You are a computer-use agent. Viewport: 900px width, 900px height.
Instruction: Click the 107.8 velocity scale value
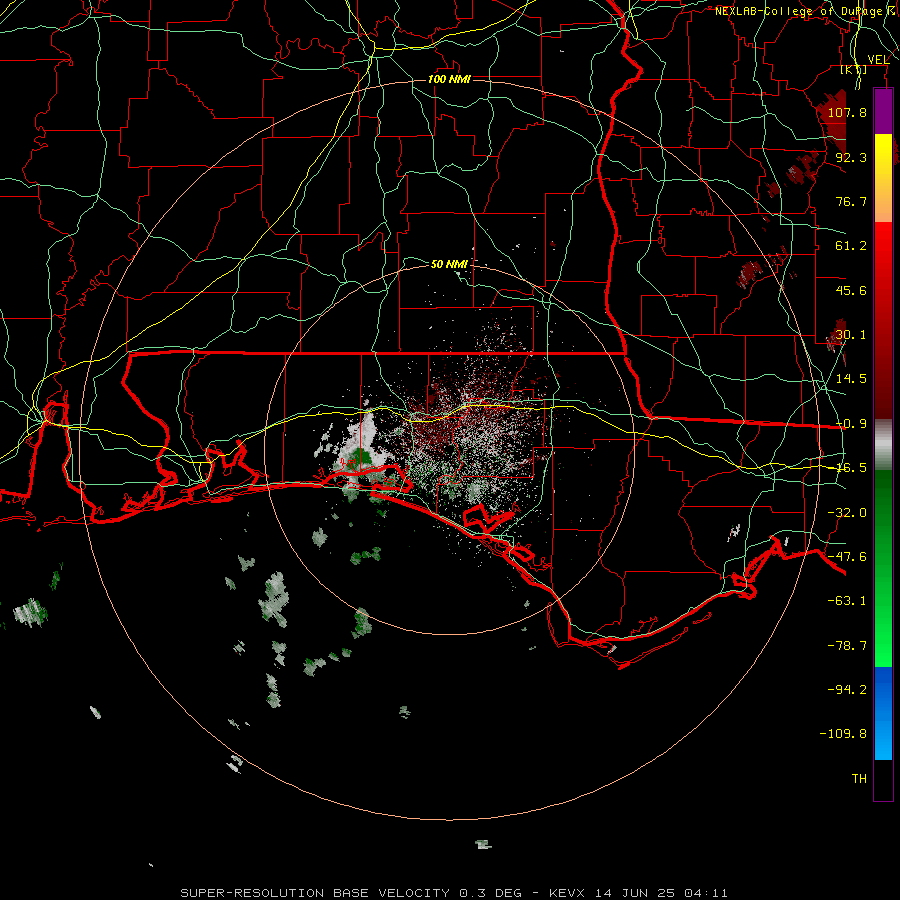click(x=847, y=112)
